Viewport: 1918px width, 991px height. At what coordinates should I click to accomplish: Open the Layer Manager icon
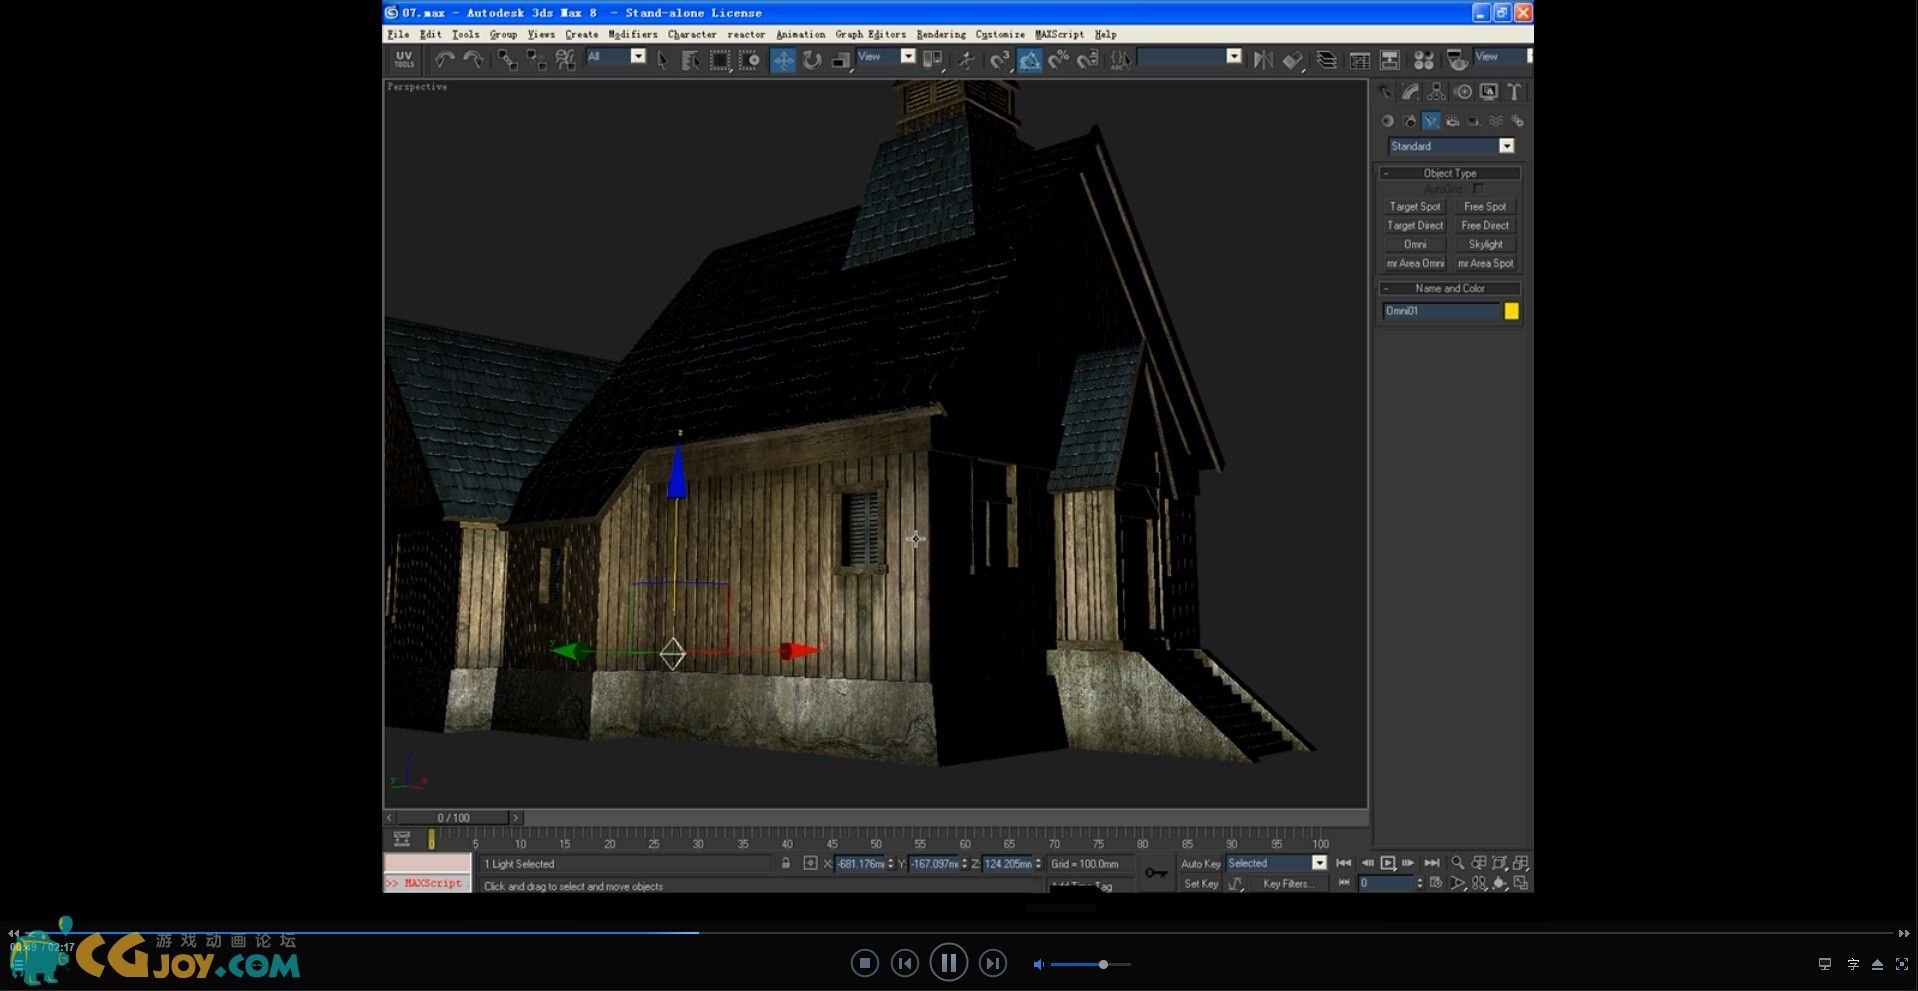1326,60
